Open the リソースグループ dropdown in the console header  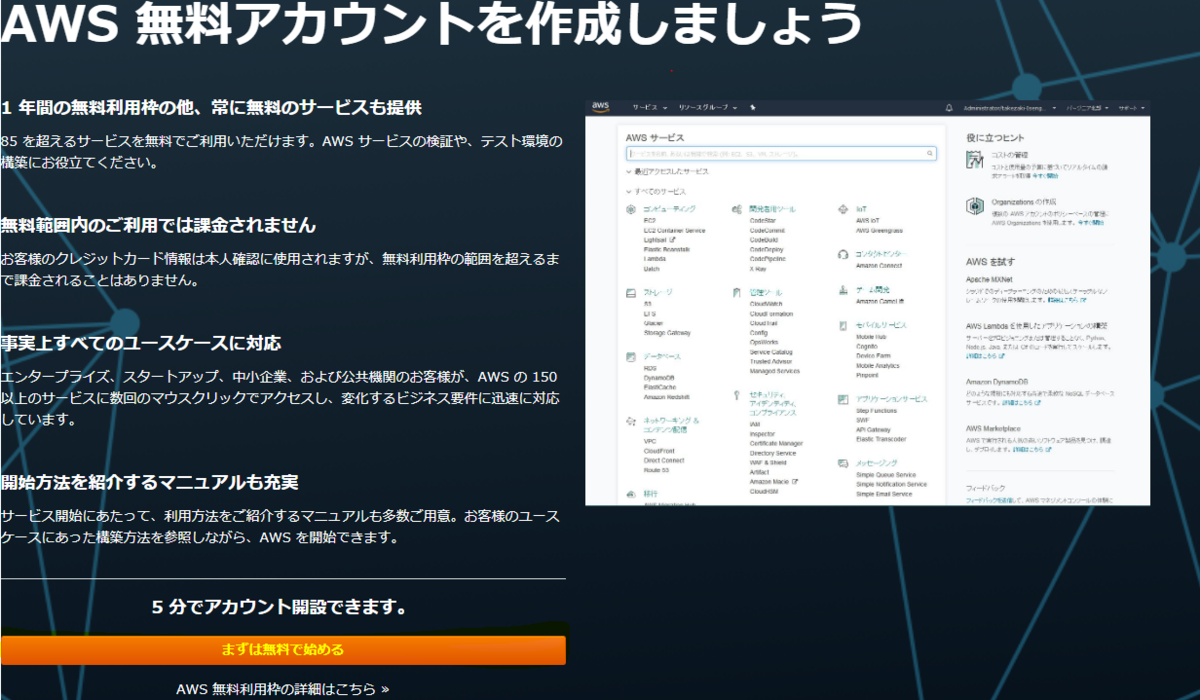(708, 107)
